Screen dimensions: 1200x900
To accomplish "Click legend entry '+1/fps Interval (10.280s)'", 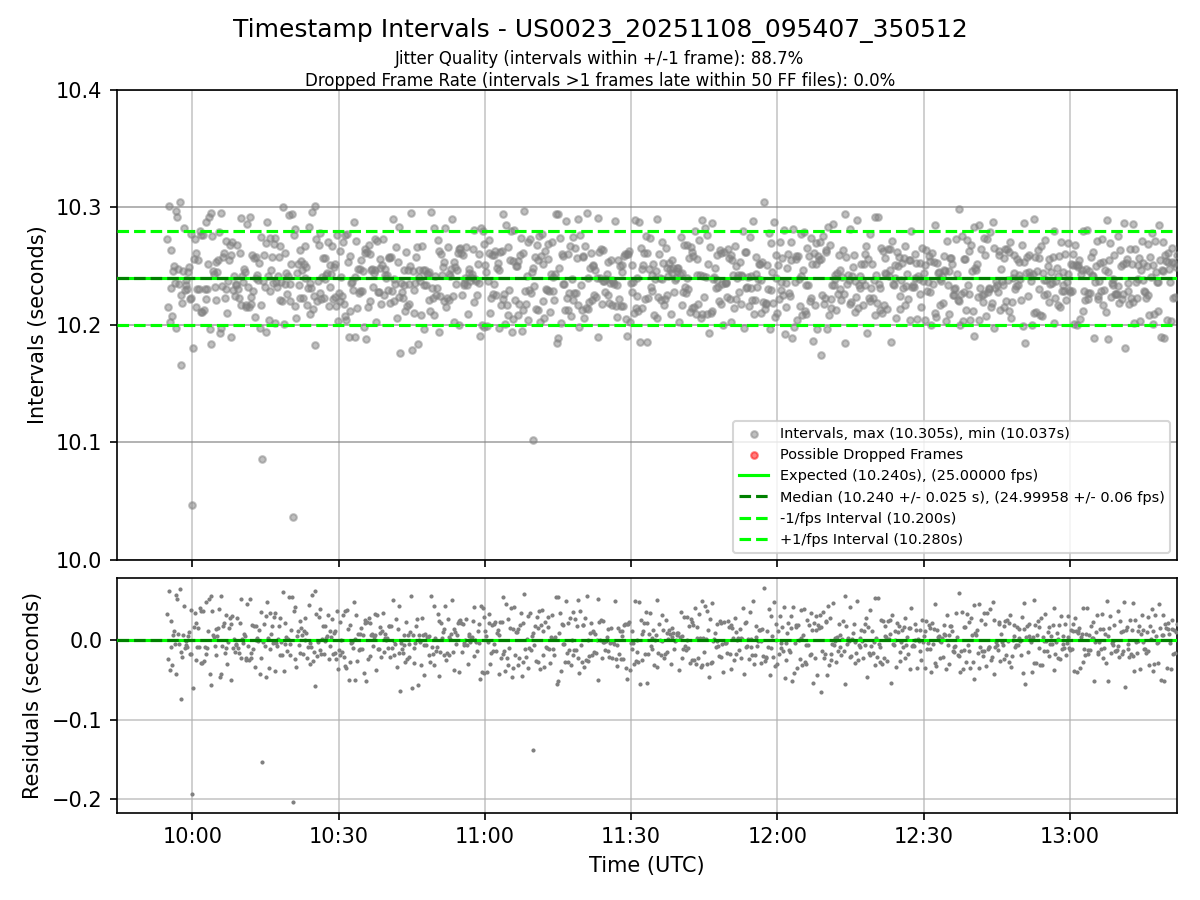I will 871,539.
